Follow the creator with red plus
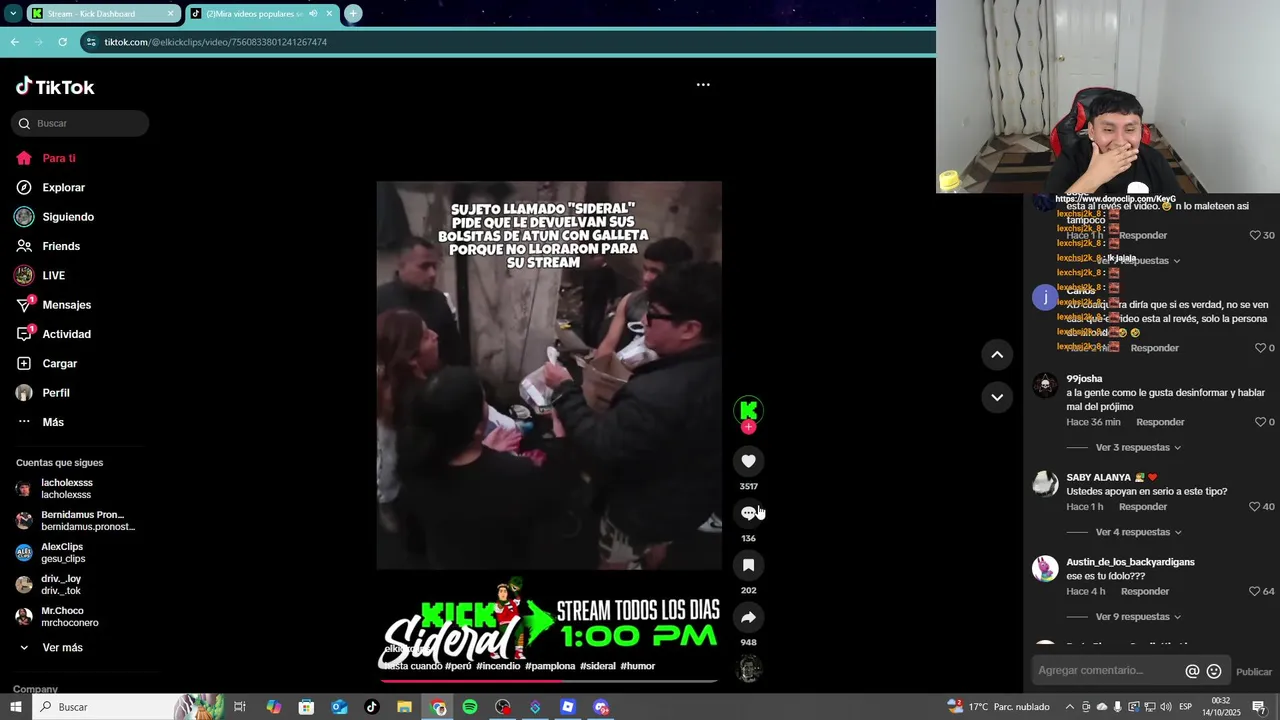The width and height of the screenshot is (1280, 720). [748, 427]
